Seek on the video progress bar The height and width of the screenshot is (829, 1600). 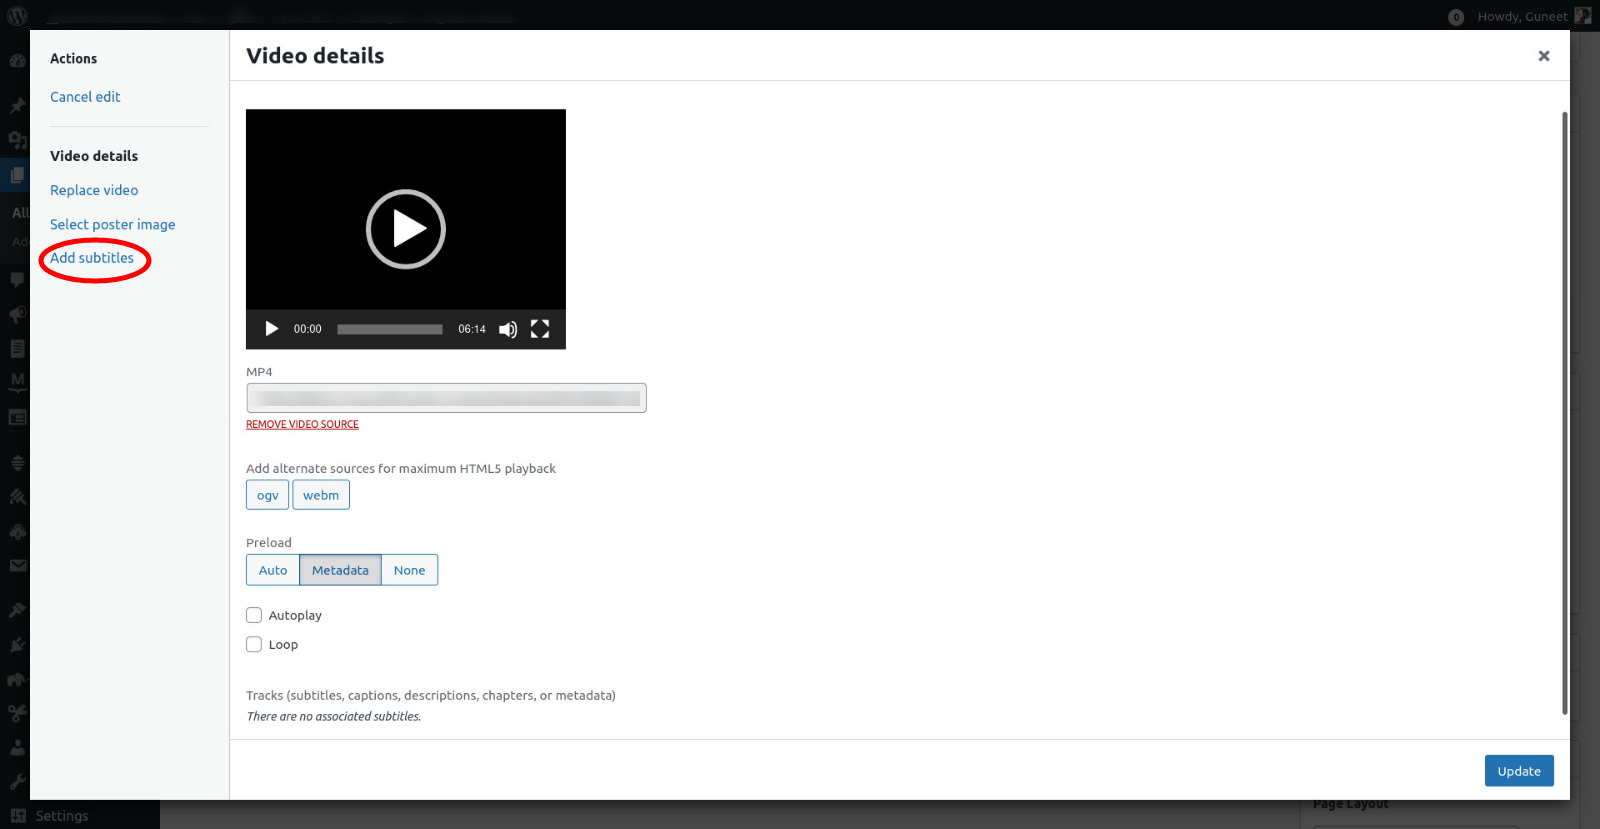390,329
